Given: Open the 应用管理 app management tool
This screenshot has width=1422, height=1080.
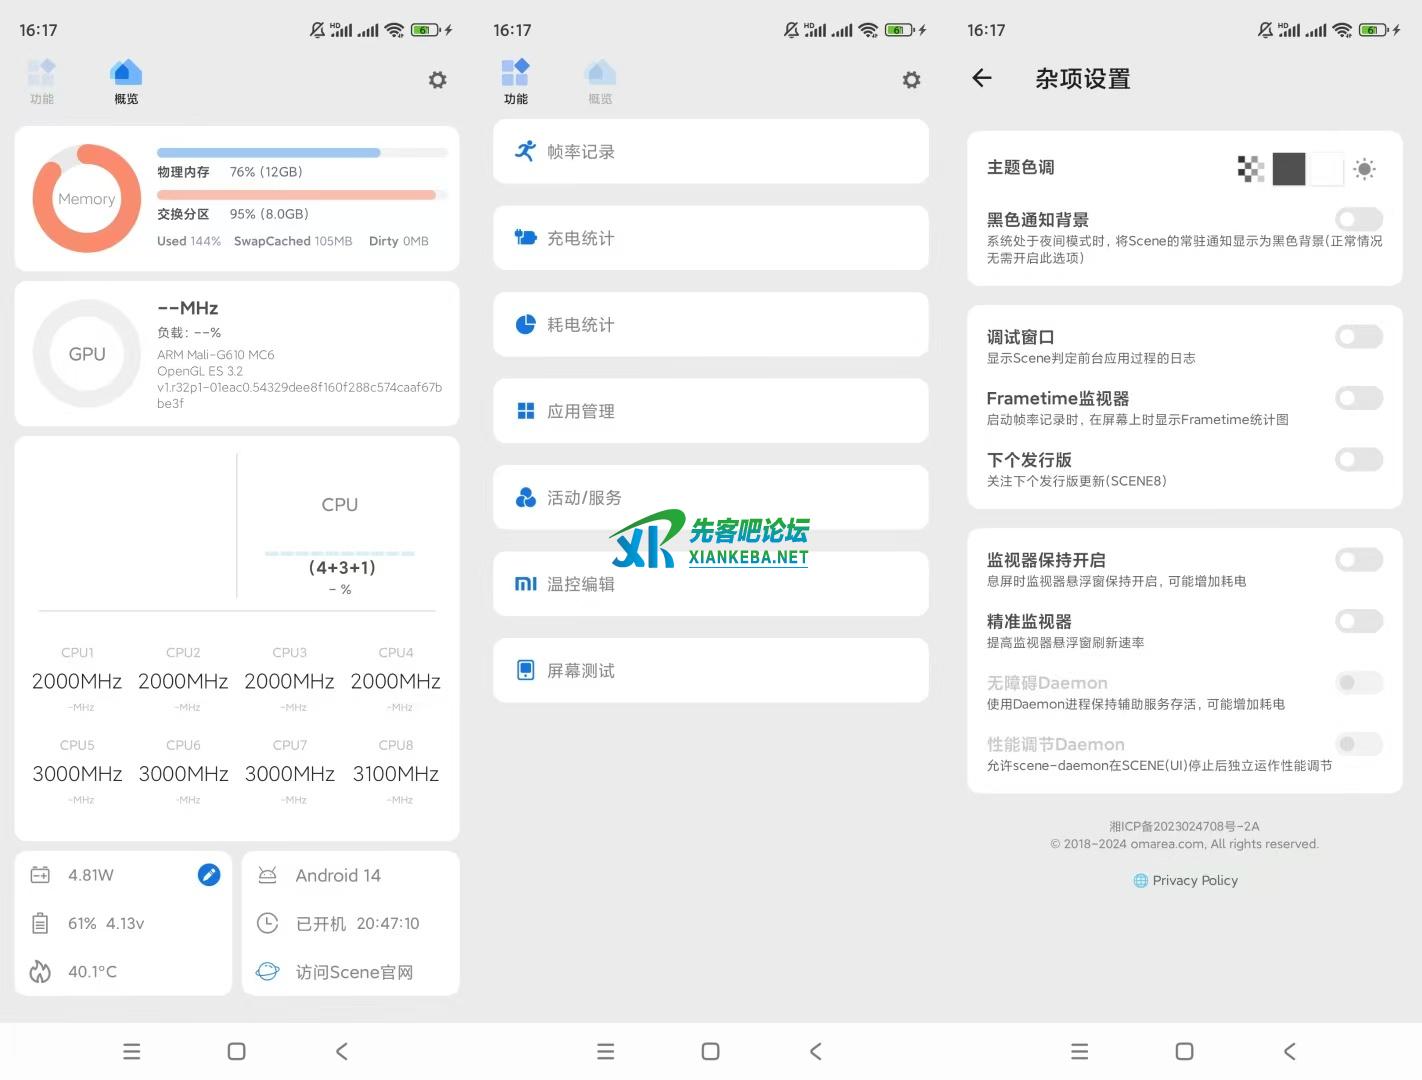Looking at the screenshot, I should click(x=710, y=410).
